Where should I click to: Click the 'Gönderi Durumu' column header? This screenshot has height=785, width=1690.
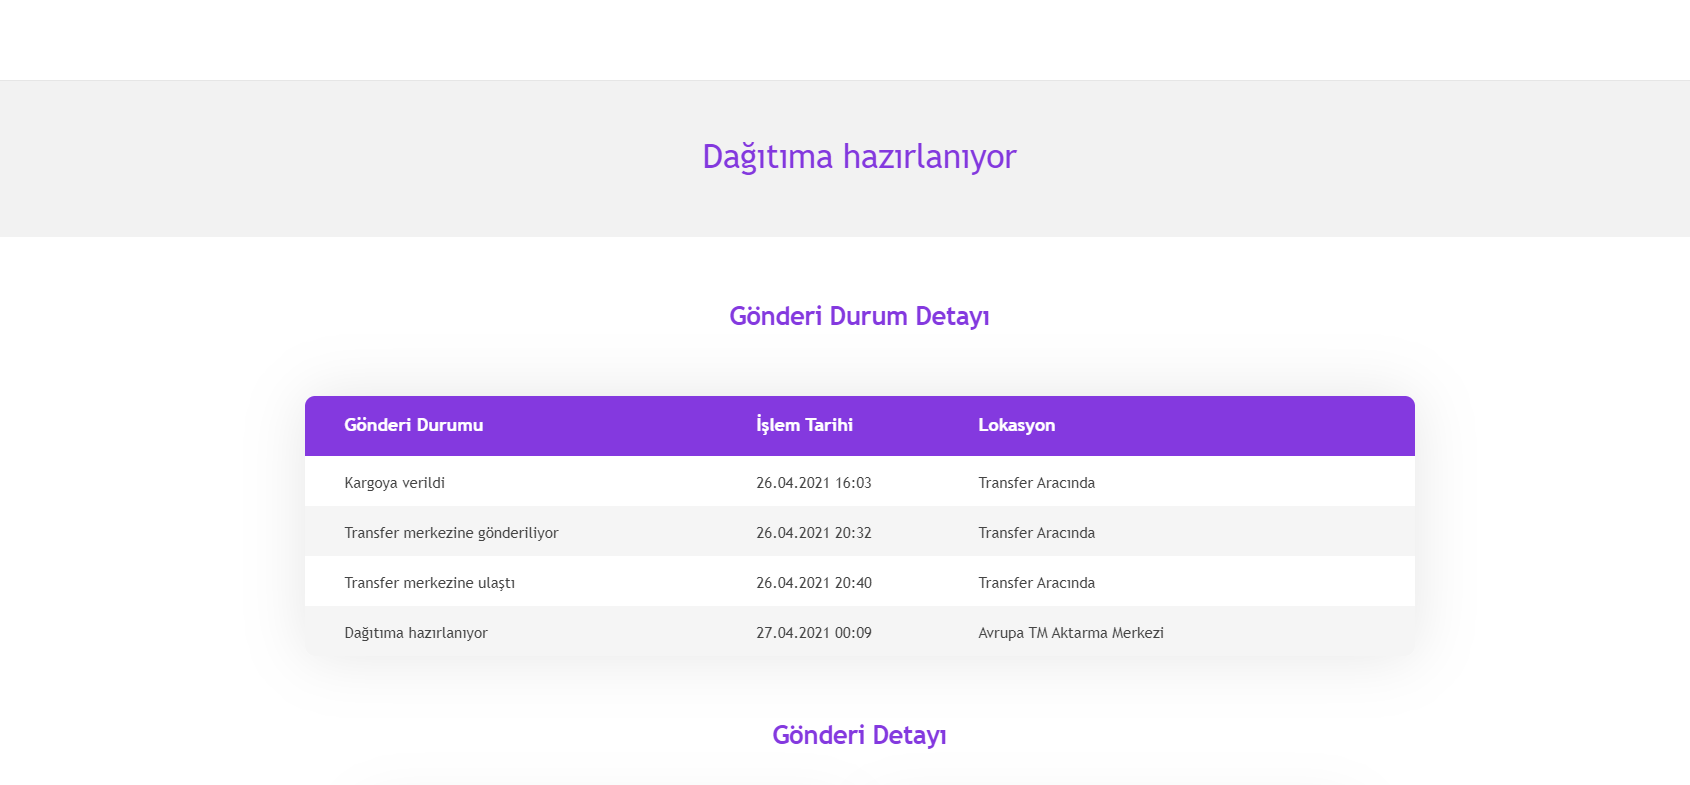tap(414, 425)
